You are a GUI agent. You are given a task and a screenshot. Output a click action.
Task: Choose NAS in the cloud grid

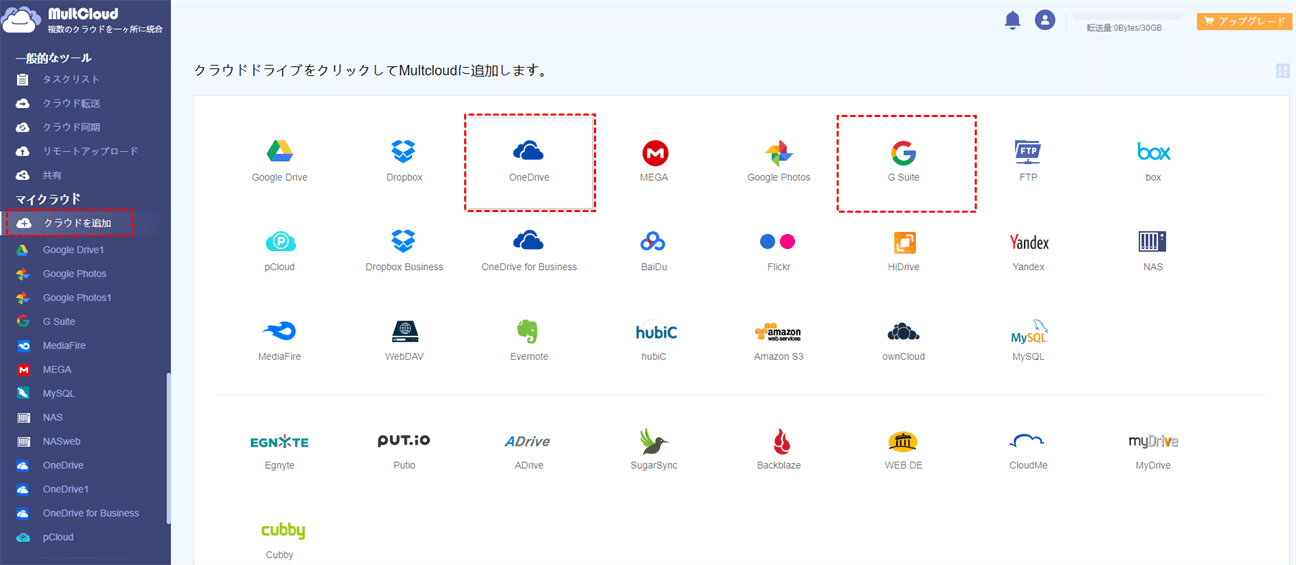tap(1153, 251)
